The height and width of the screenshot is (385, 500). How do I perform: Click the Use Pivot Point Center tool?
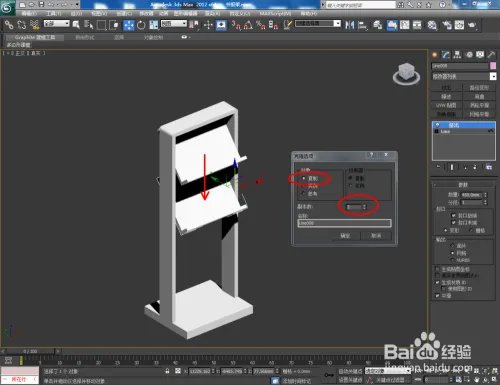click(193, 25)
